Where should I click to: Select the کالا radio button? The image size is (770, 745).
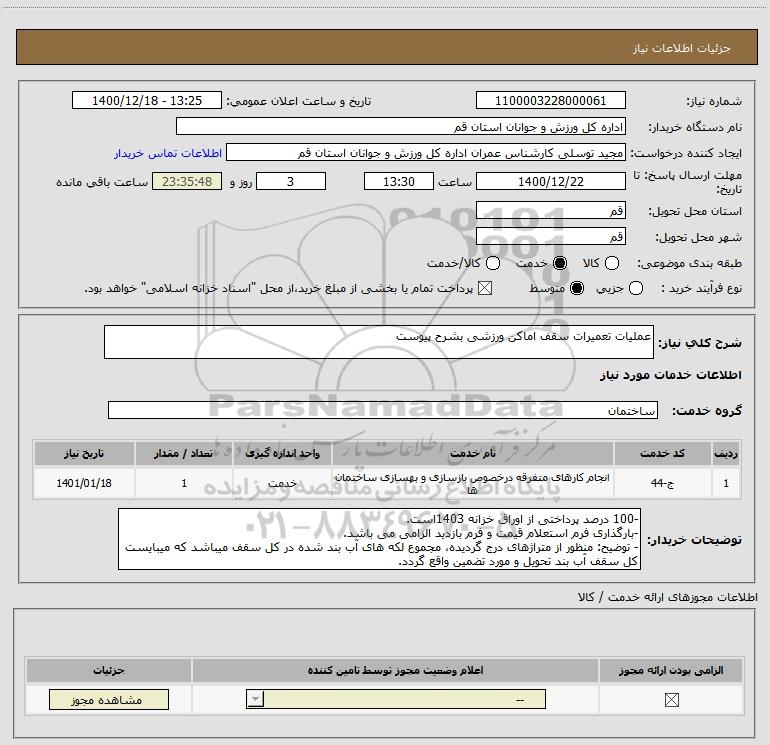tap(612, 263)
